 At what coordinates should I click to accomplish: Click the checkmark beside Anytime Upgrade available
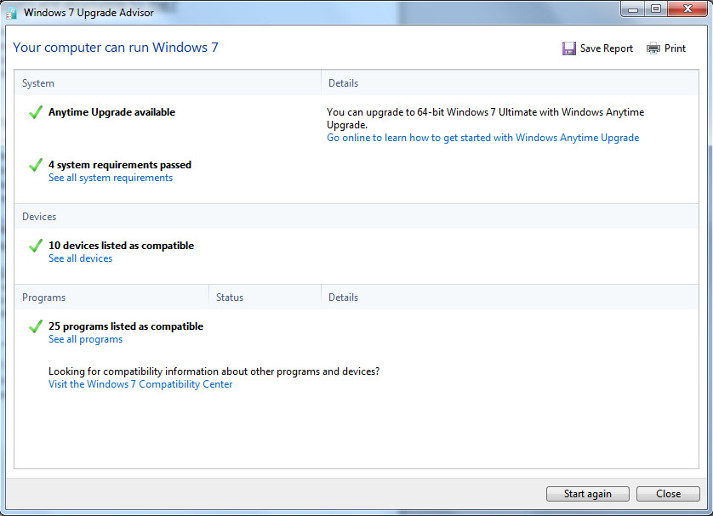click(x=35, y=112)
